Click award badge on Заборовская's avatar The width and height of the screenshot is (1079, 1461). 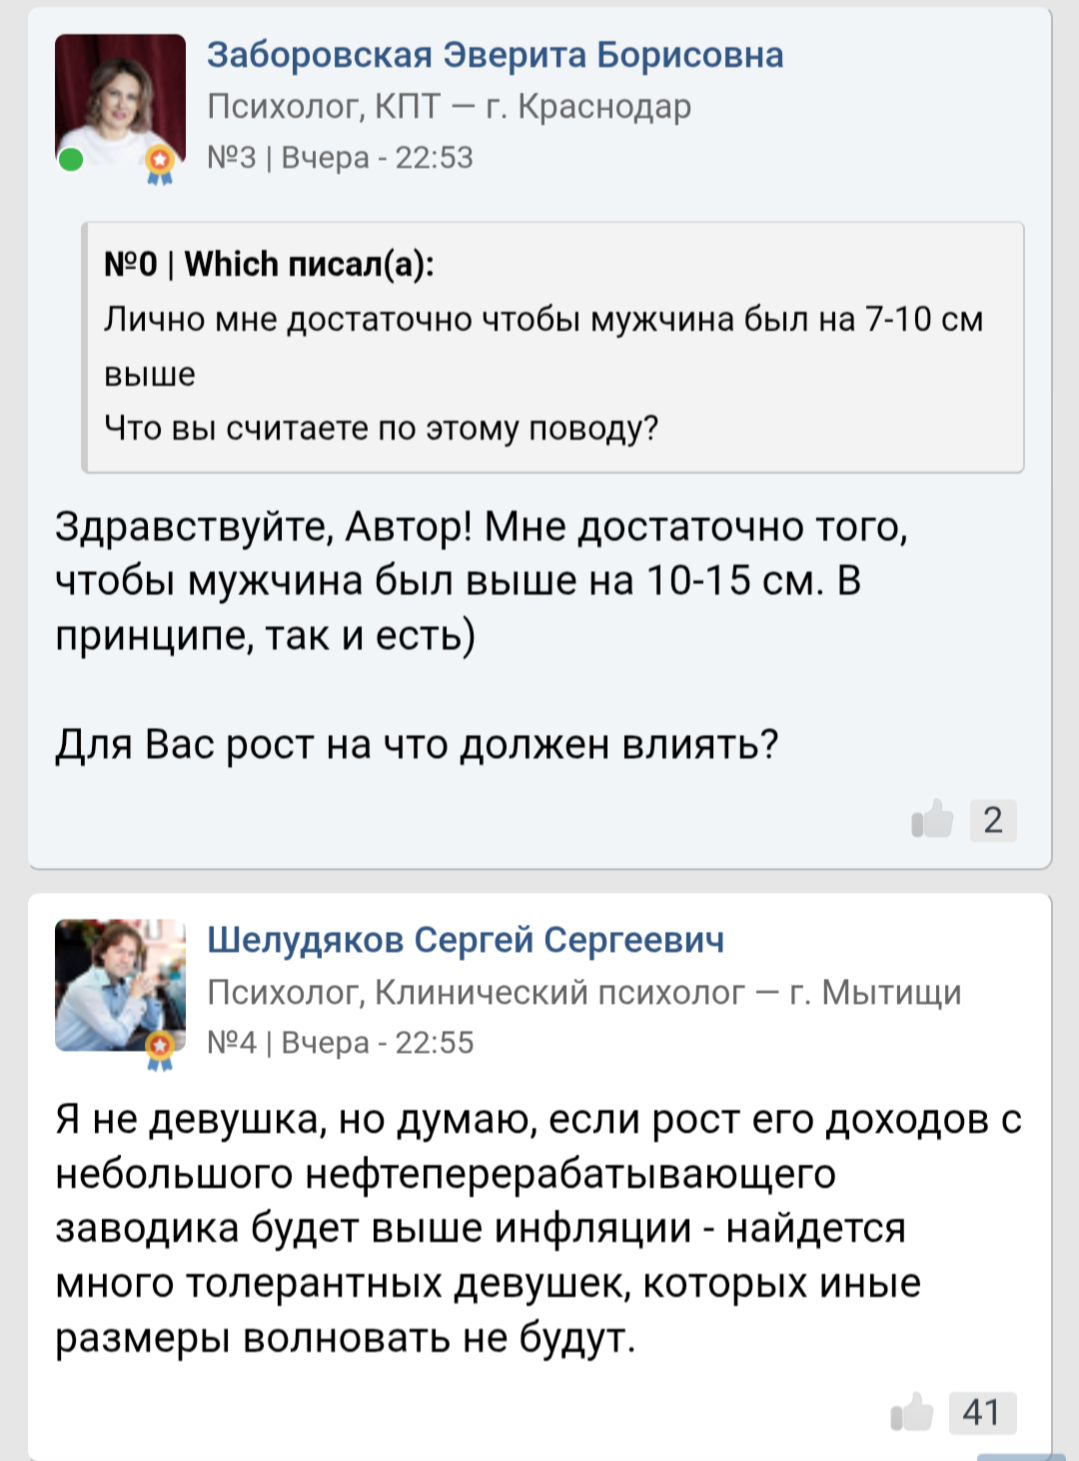[x=160, y=163]
